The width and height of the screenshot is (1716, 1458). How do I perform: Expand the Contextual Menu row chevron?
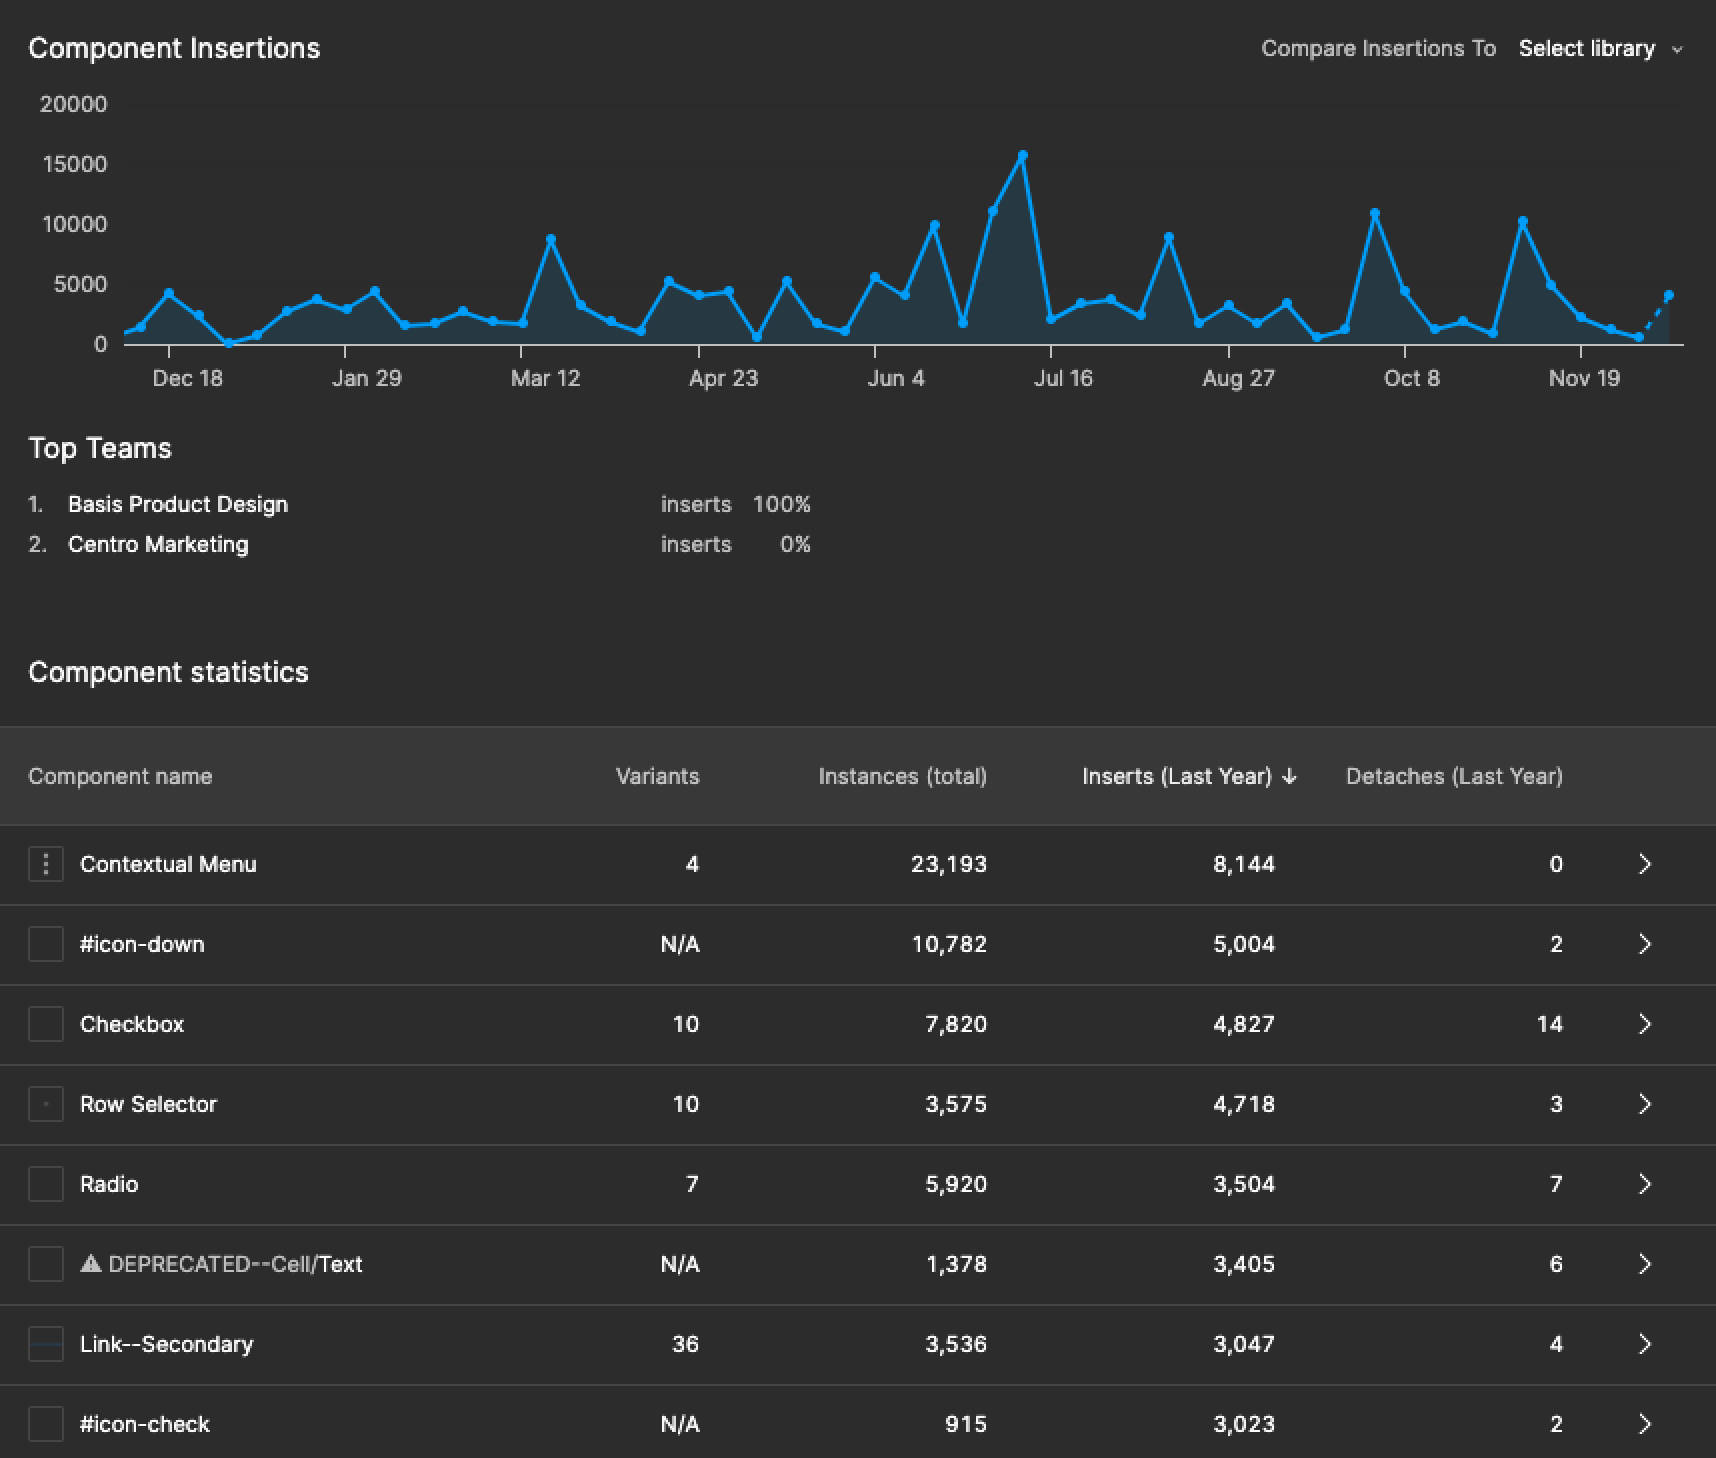[1644, 864]
